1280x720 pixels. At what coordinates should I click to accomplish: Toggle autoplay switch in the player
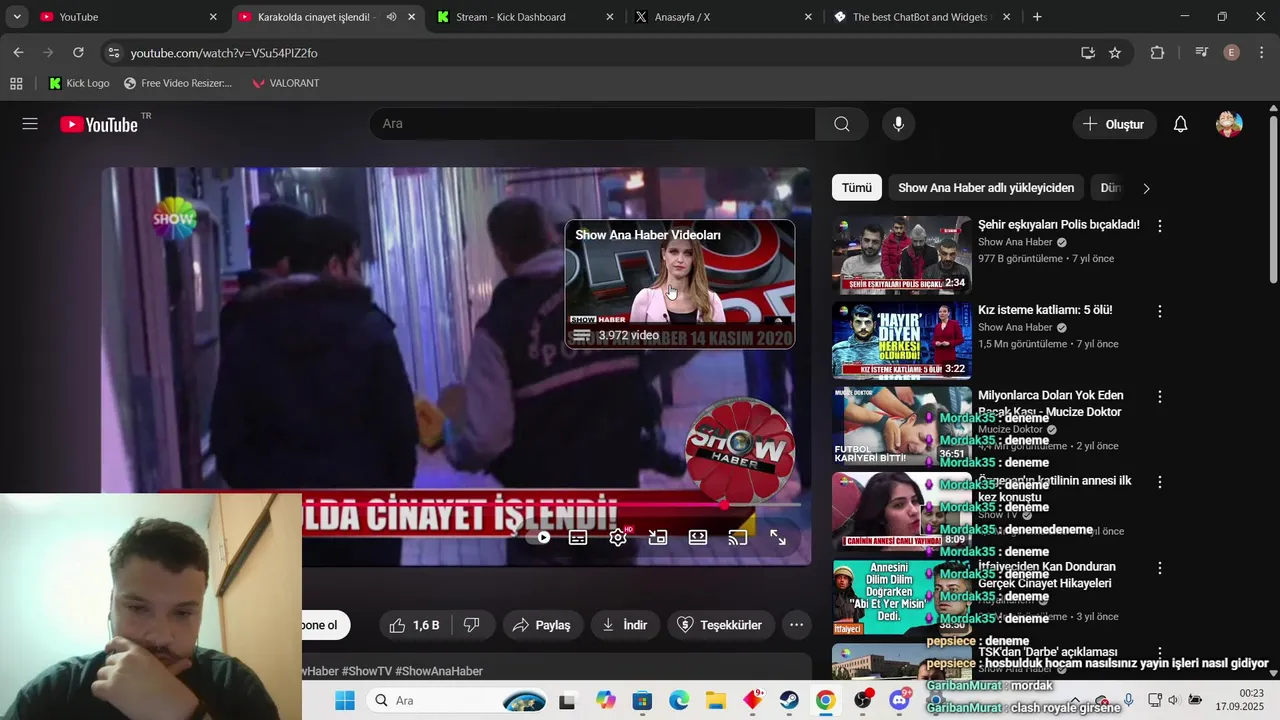540,537
